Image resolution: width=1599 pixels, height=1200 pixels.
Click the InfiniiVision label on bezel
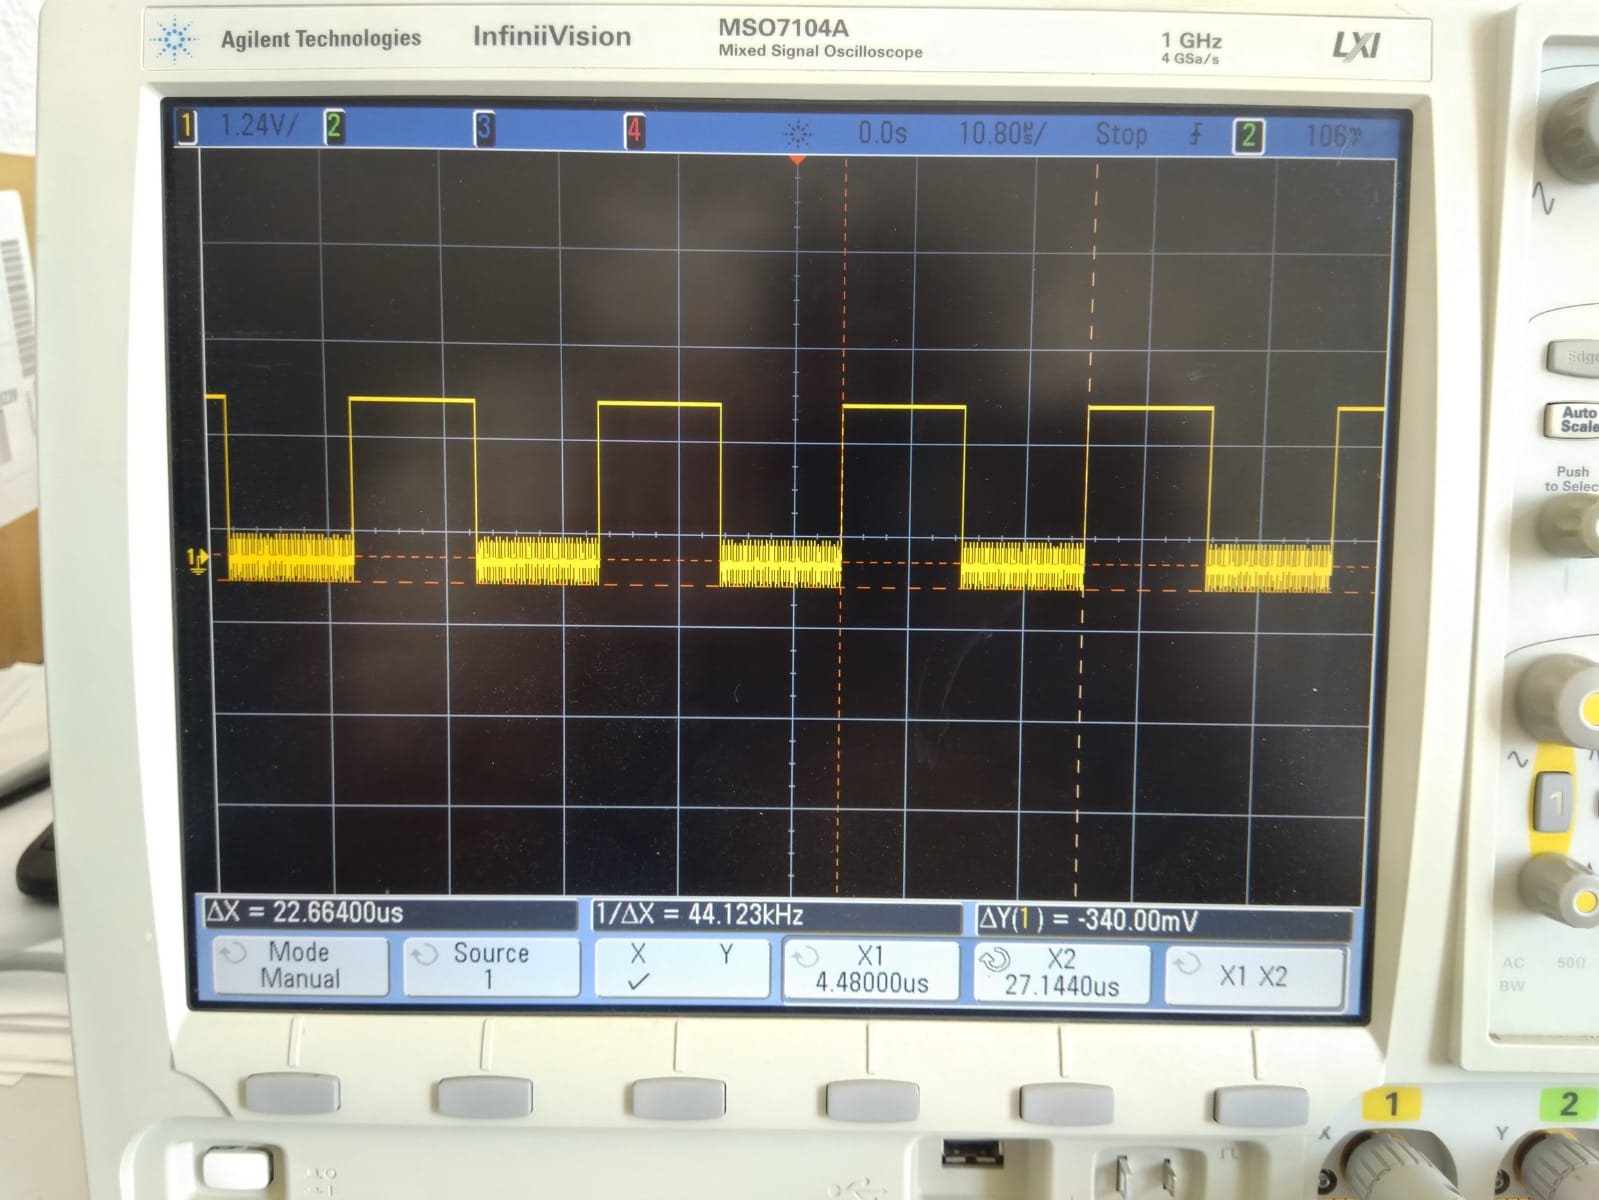(x=552, y=37)
